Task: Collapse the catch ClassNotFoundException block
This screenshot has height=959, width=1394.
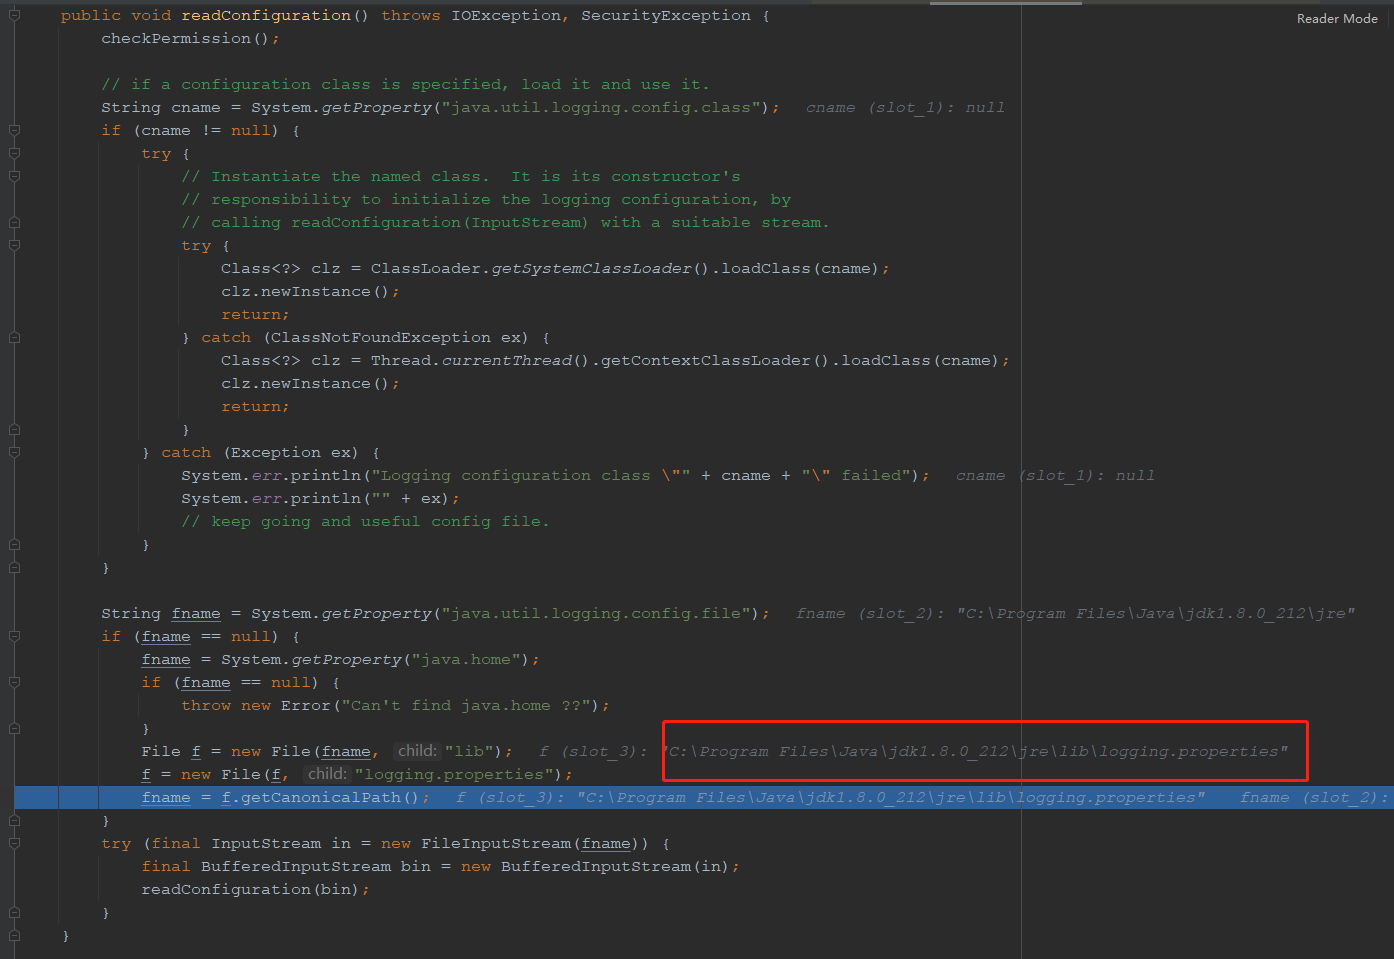Action: tap(14, 337)
